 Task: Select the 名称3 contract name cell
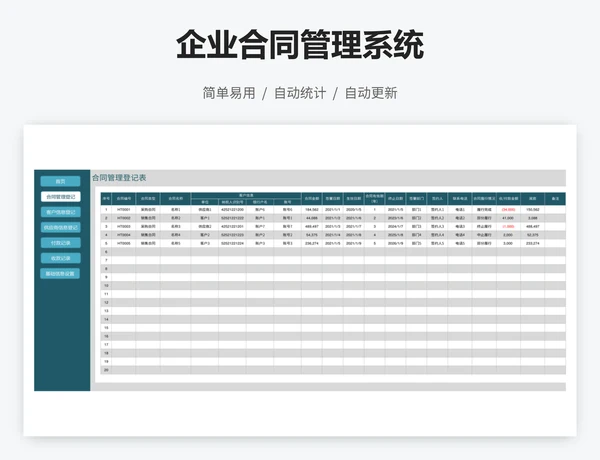176,227
